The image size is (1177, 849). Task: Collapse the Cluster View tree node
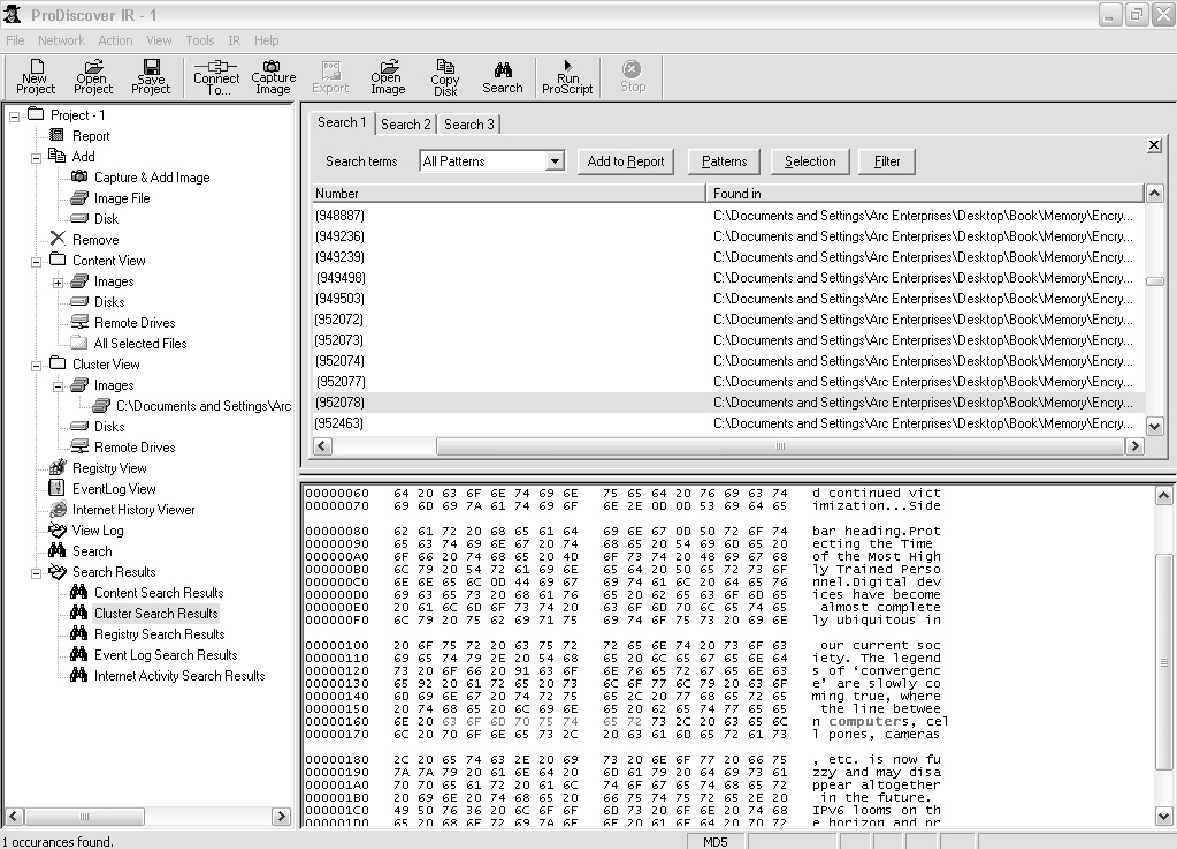pyautogui.click(x=36, y=366)
